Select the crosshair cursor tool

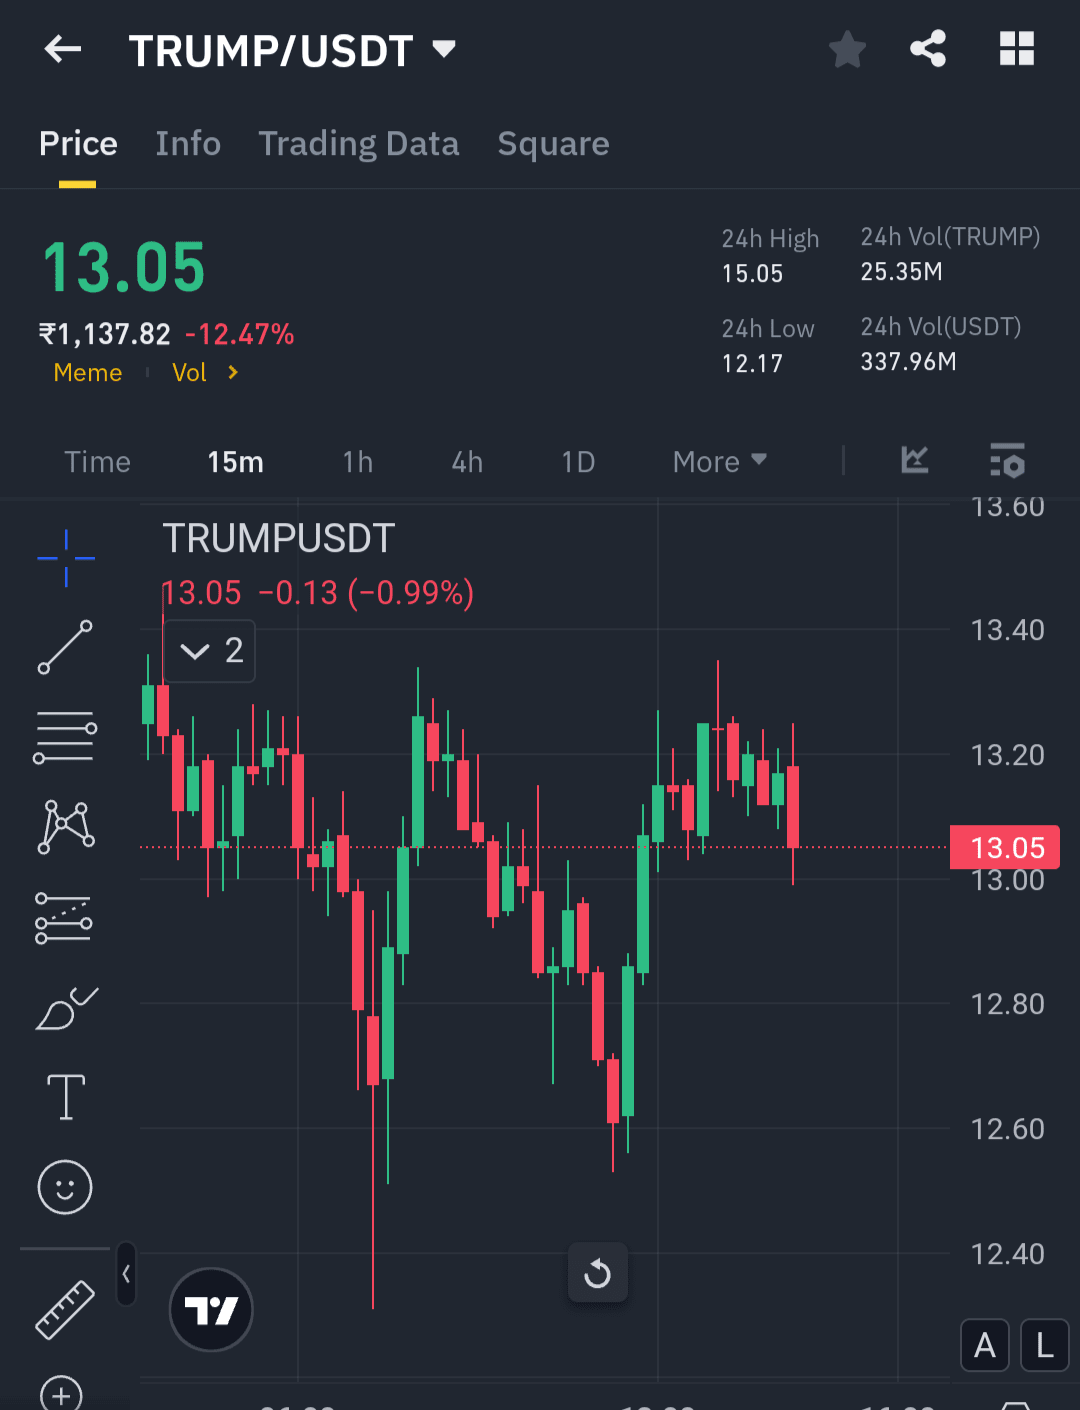click(66, 558)
